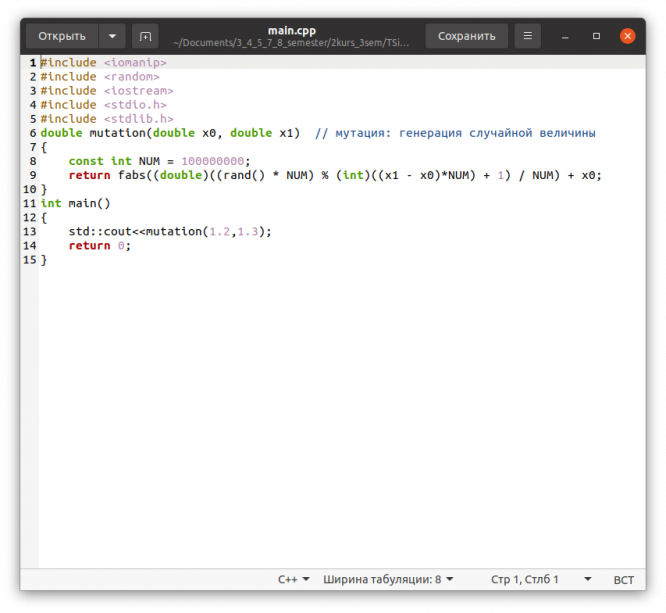Viewport: 666px width, 613px height.
Task: Click the const int NUM declaration line
Action: tap(159, 161)
